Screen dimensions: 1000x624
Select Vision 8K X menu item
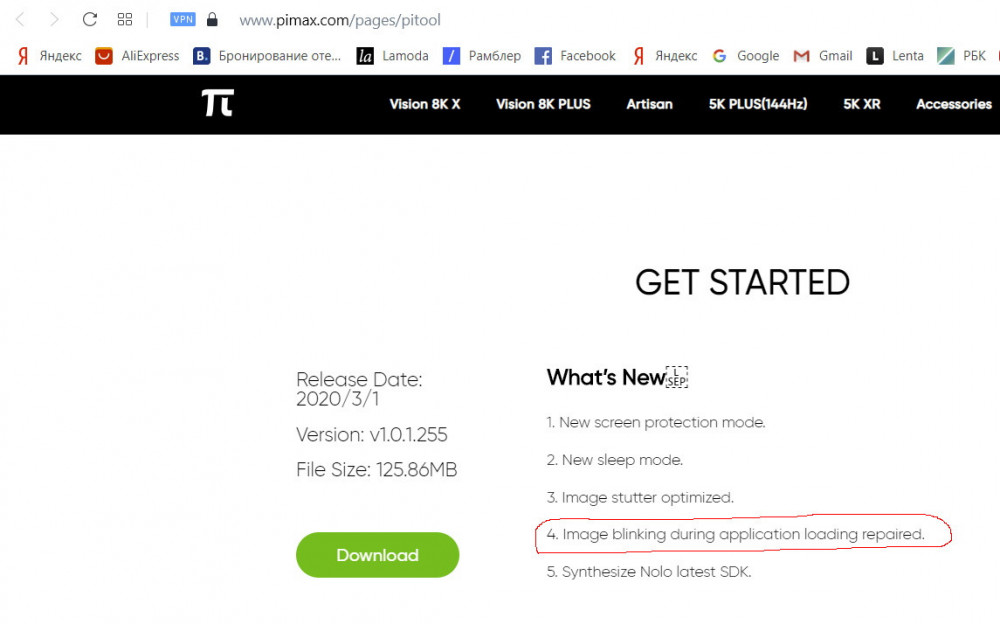[425, 104]
